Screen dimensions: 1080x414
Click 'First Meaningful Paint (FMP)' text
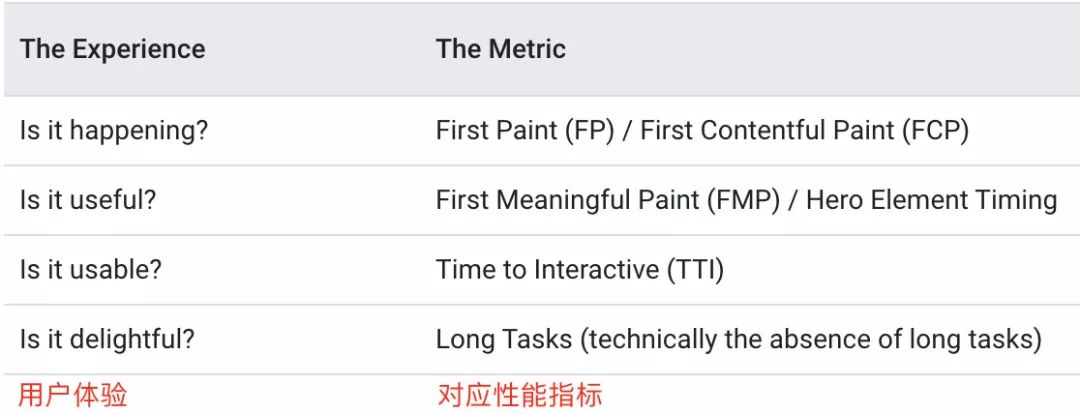(x=608, y=200)
